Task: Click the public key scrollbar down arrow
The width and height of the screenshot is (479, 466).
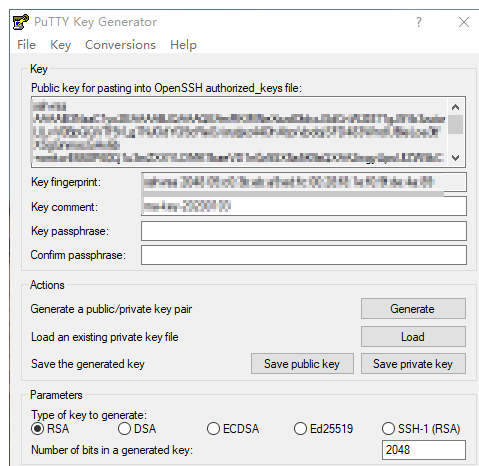Action: click(x=455, y=157)
